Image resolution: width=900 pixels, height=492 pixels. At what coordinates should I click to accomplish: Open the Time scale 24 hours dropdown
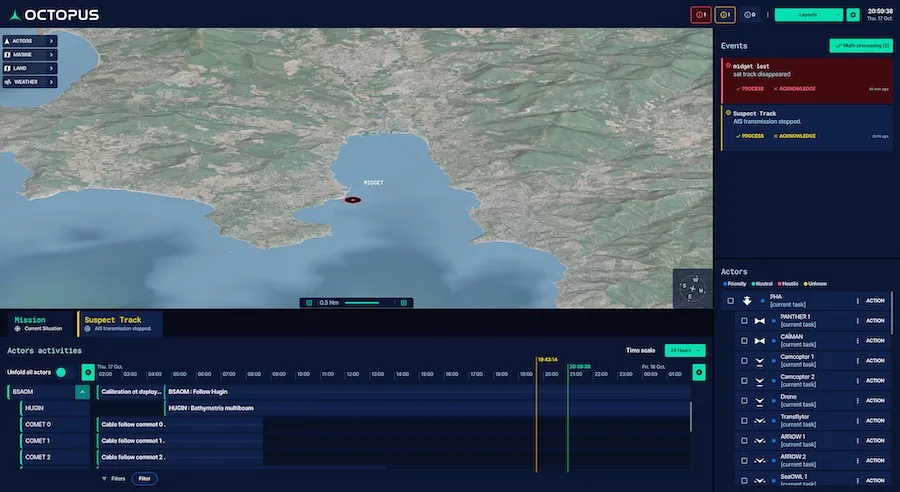685,350
